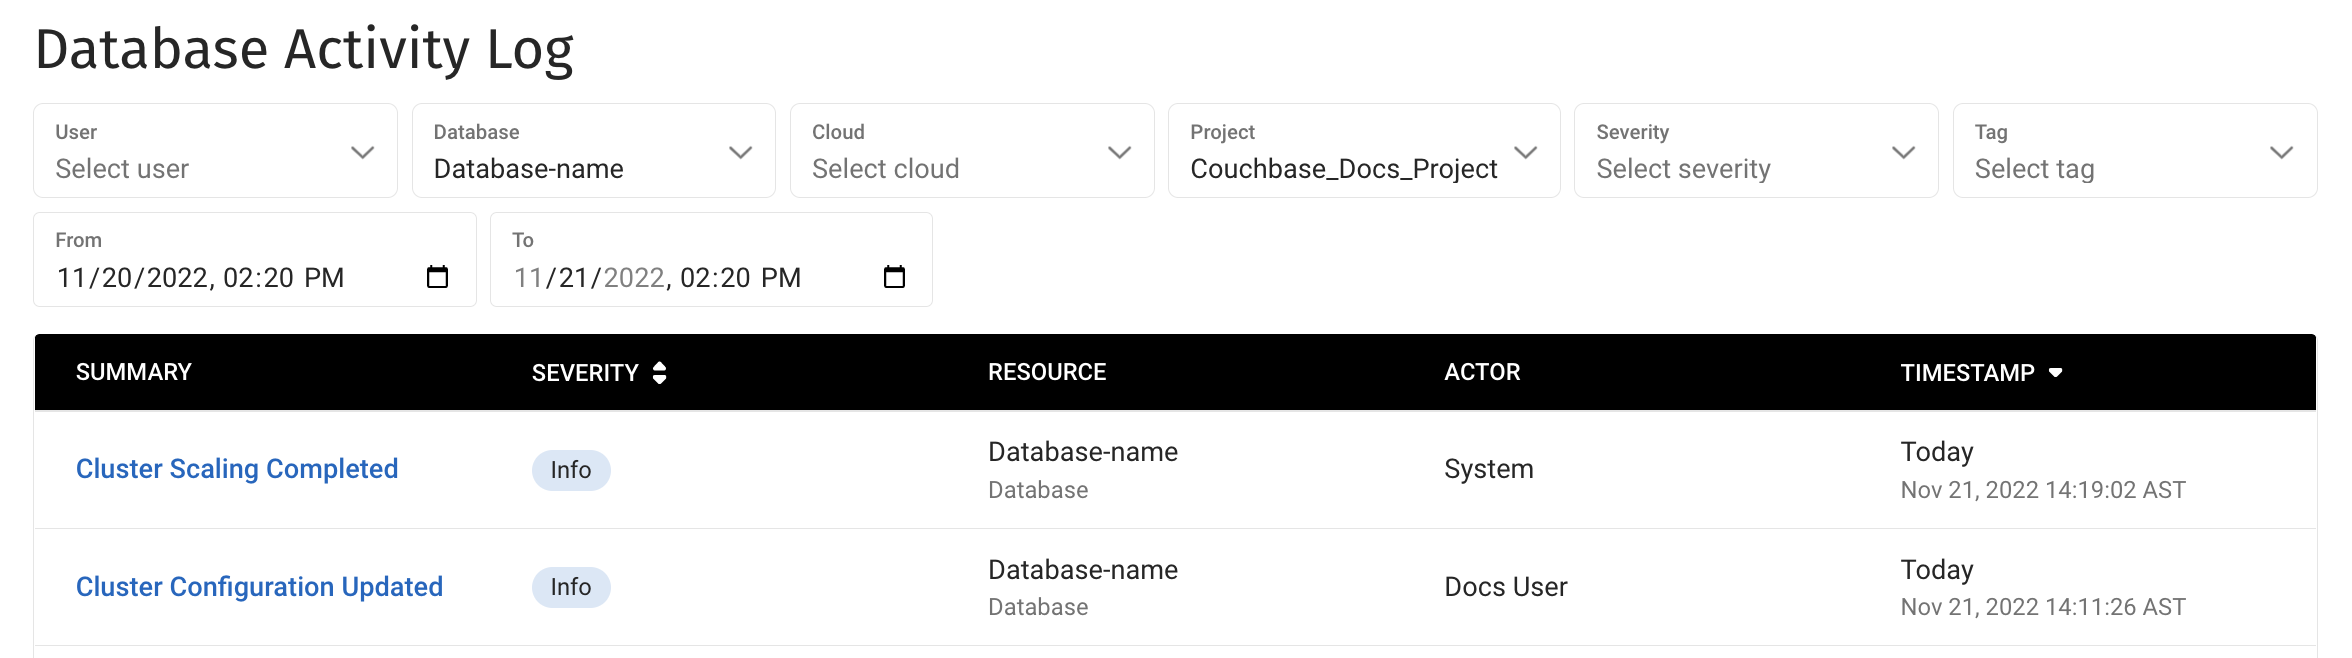Toggle Timestamp column sort arrow
Viewport: 2352px width, 658px height.
tap(2055, 373)
